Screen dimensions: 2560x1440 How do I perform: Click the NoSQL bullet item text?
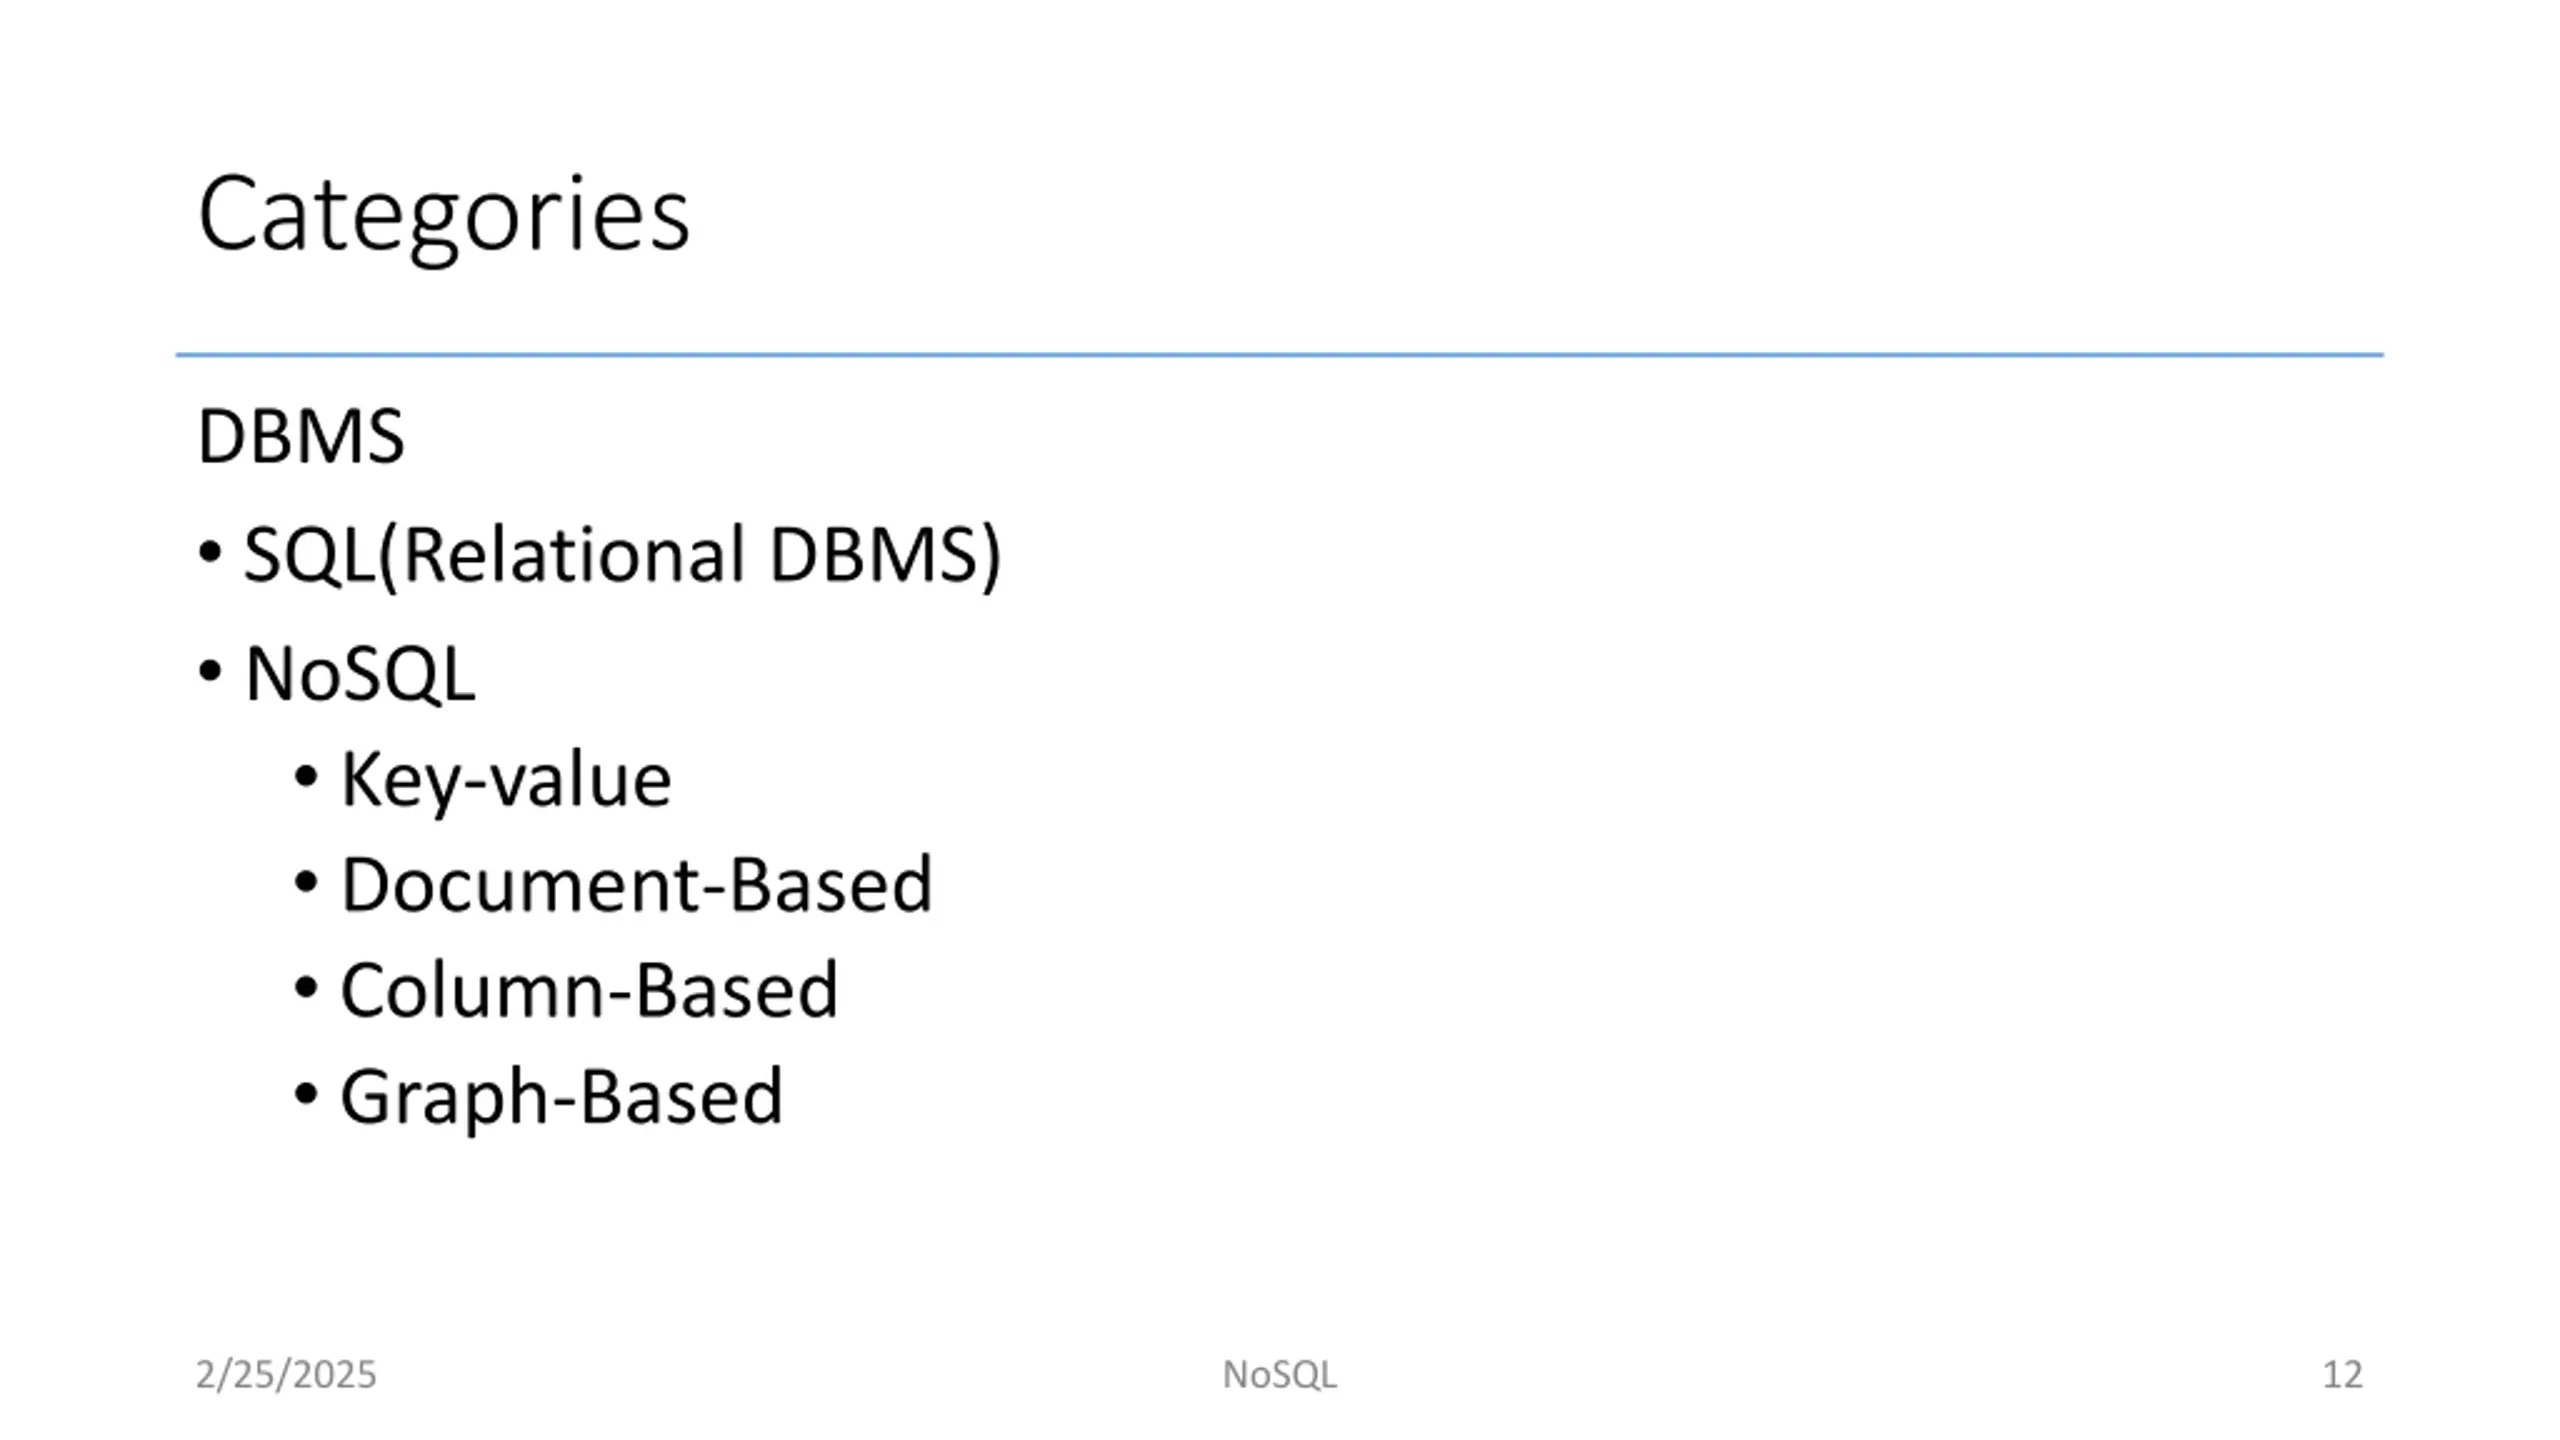coord(360,674)
